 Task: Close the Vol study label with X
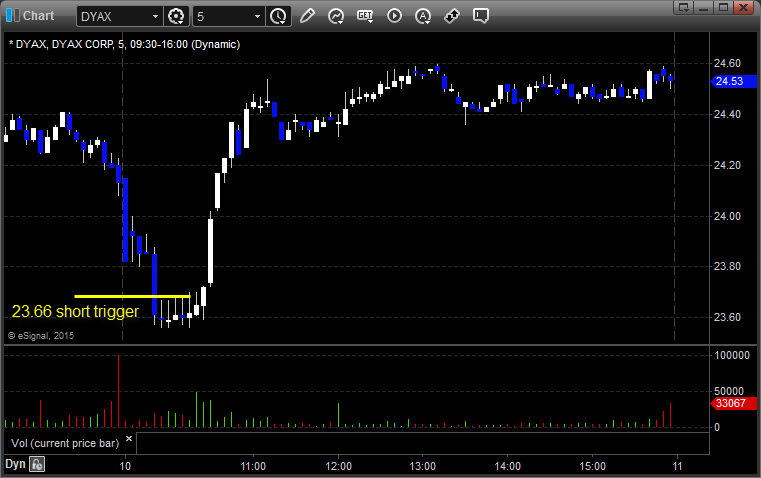click(129, 439)
